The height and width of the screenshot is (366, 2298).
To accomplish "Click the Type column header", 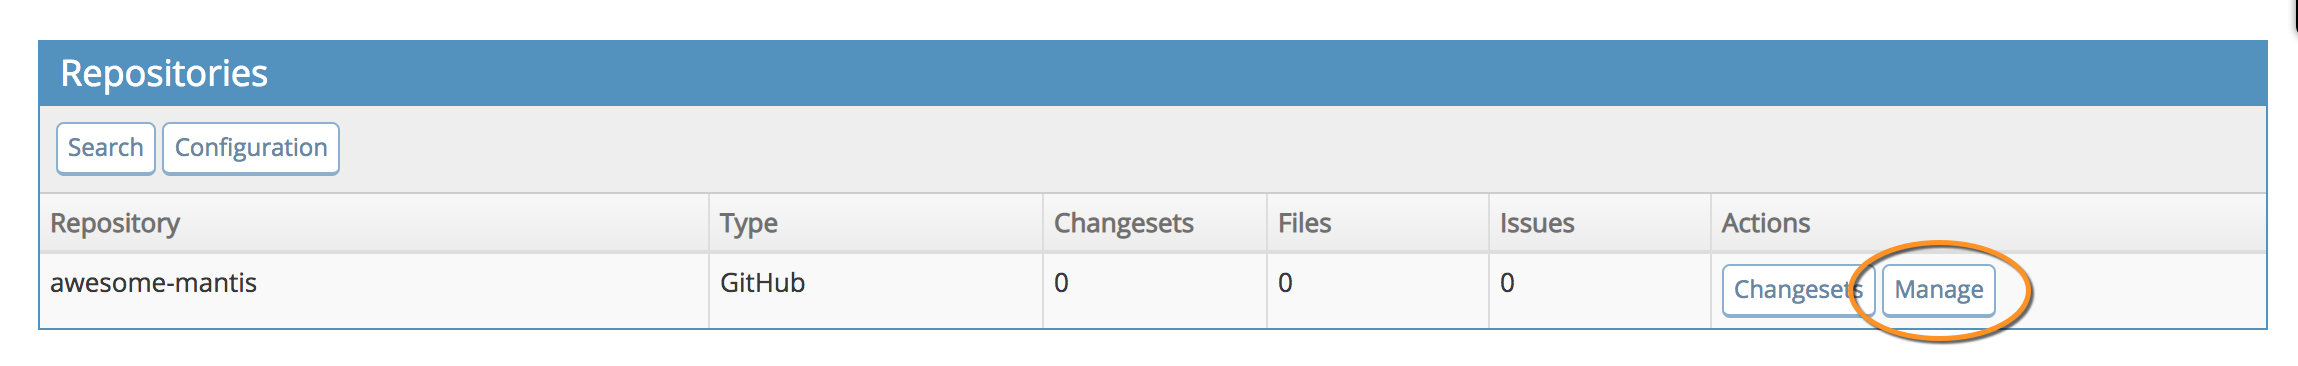I will click(748, 223).
